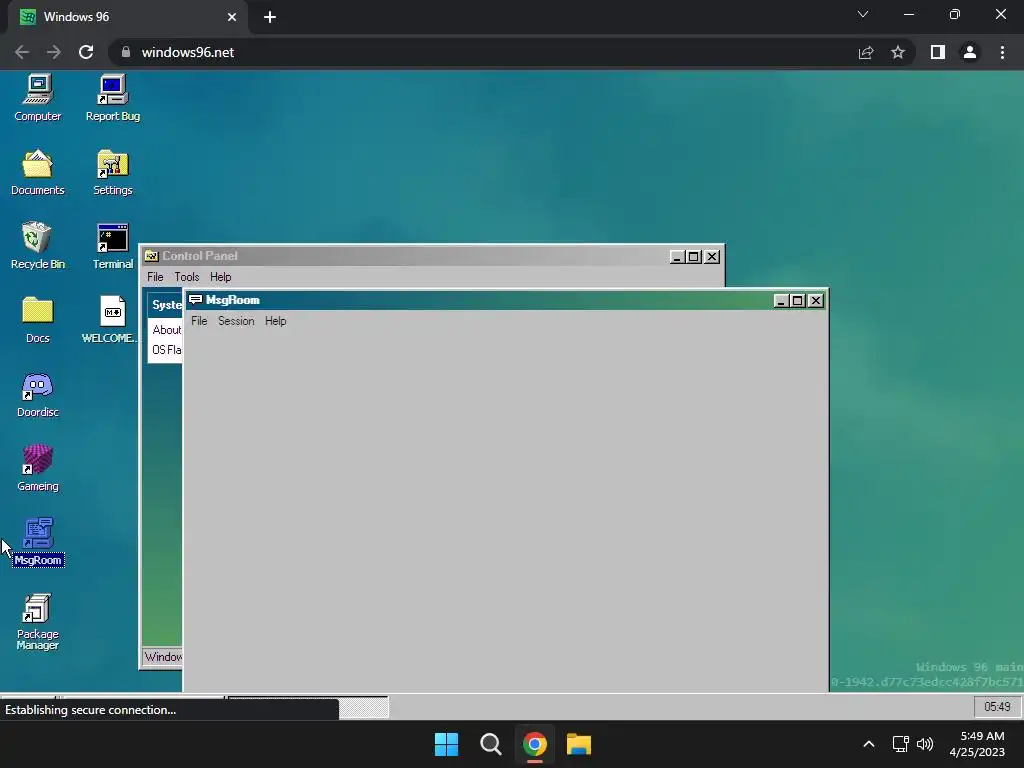Open the Recycle Bin icon
1024x768 pixels.
point(37,246)
